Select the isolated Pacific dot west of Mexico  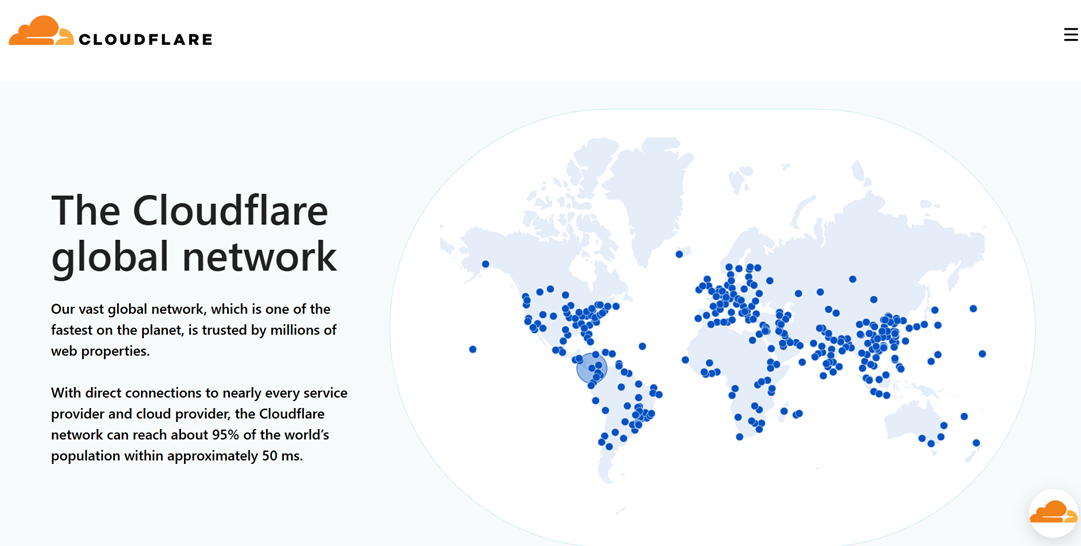point(473,349)
